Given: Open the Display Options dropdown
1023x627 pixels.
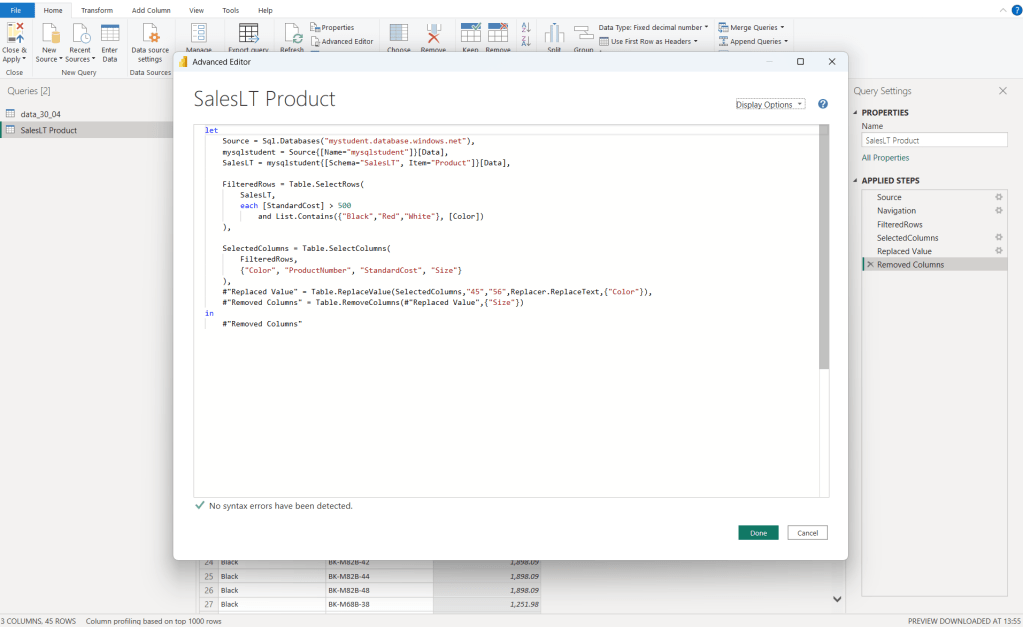Looking at the screenshot, I should coord(769,104).
